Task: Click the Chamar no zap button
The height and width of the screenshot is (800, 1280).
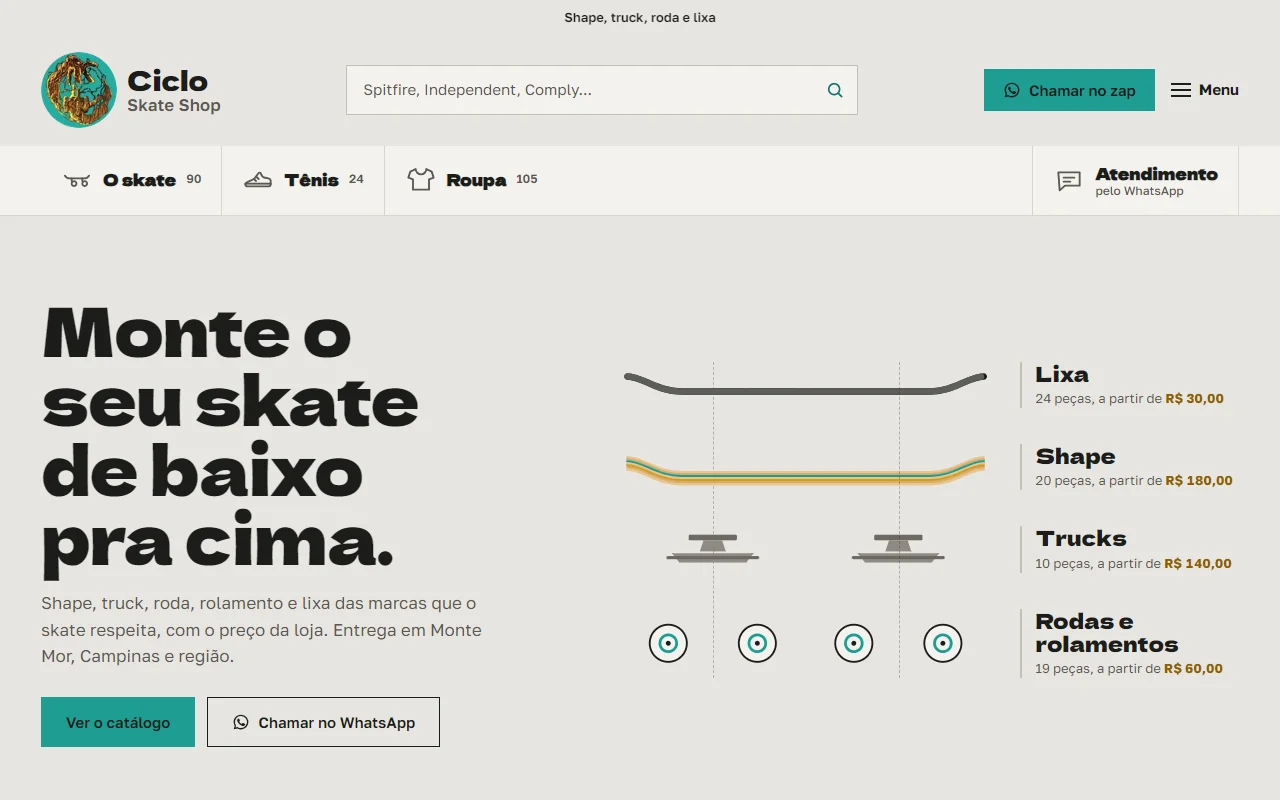Action: pos(1069,90)
